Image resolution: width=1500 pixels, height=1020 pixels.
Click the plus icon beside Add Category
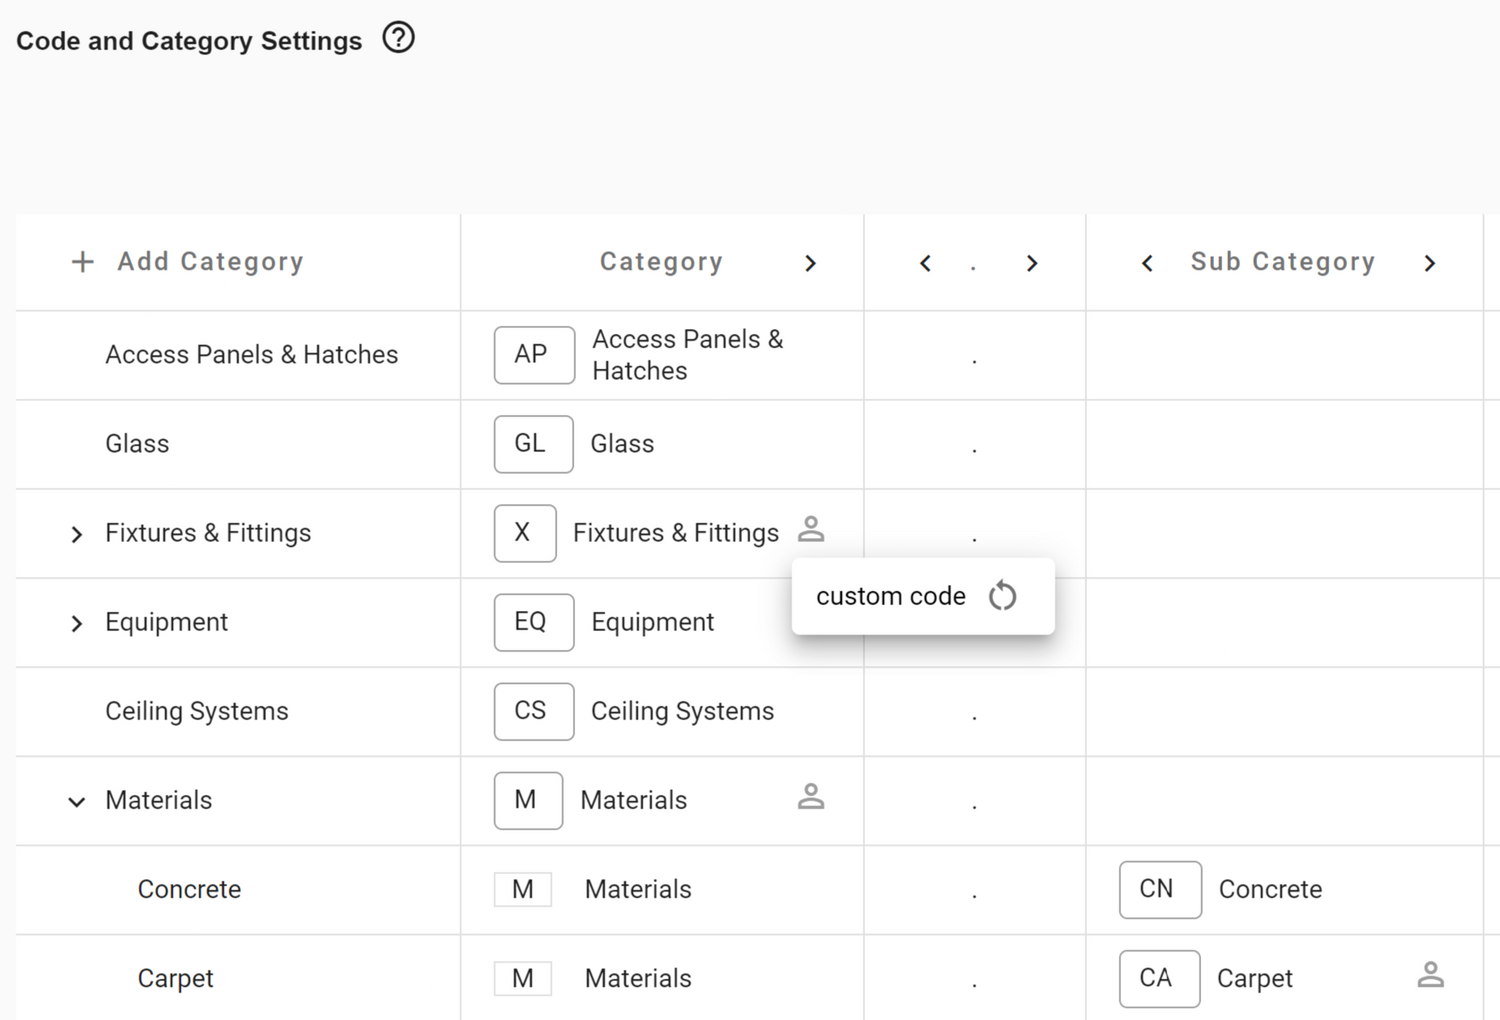[82, 261]
